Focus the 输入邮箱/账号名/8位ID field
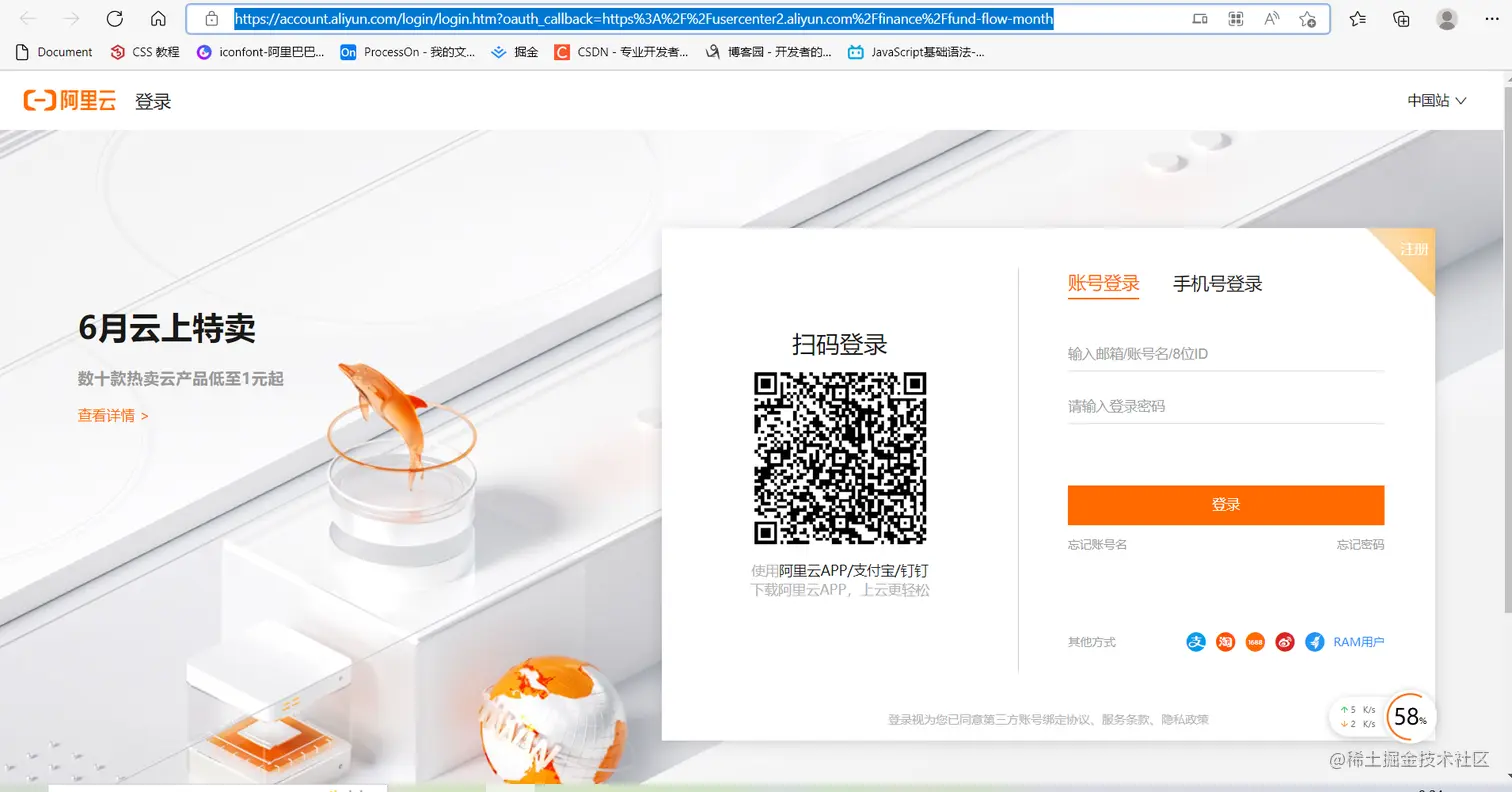This screenshot has height=792, width=1512. [x=1225, y=354]
